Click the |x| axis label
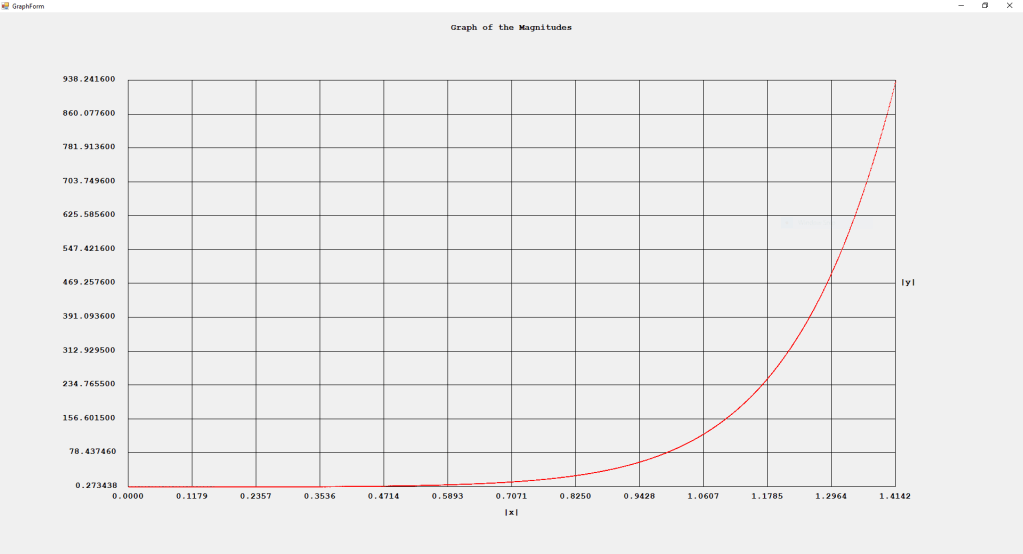1023x554 pixels. pos(511,513)
